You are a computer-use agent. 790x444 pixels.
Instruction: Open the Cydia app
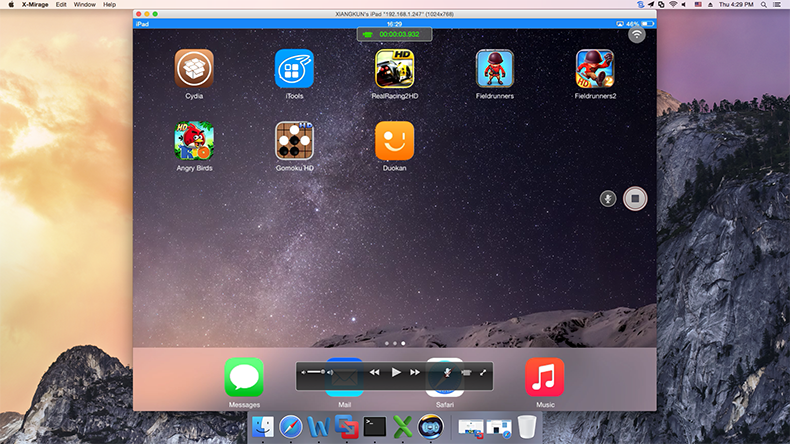(x=194, y=69)
